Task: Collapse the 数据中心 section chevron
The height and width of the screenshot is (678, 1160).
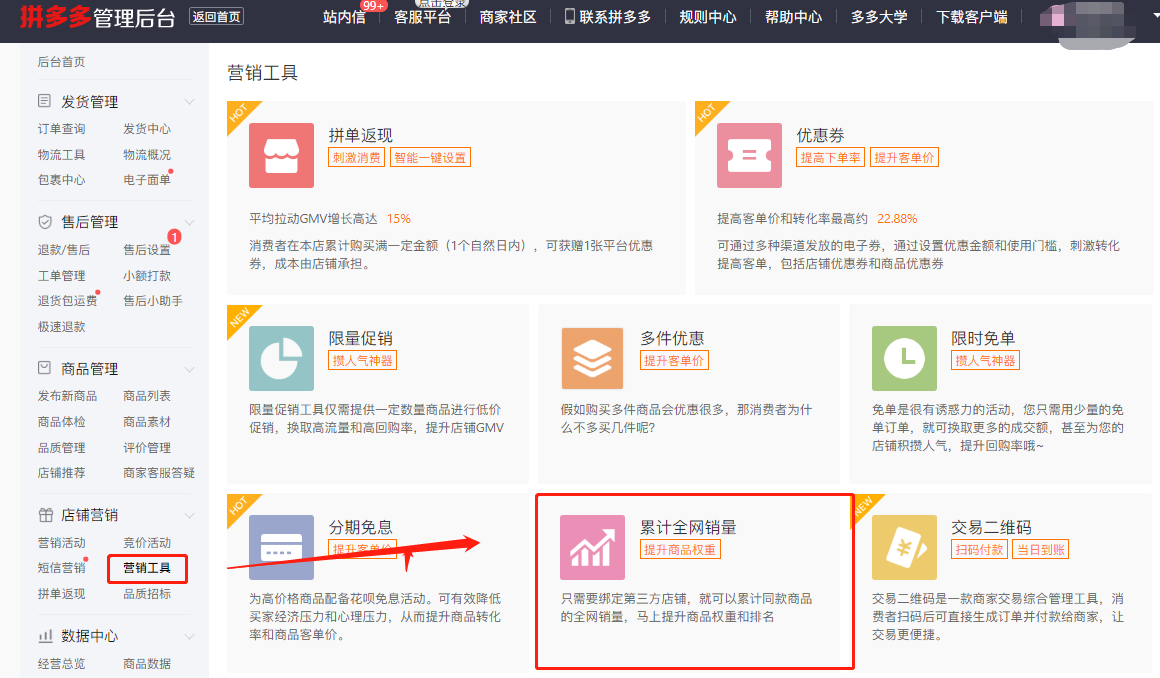Action: click(189, 636)
